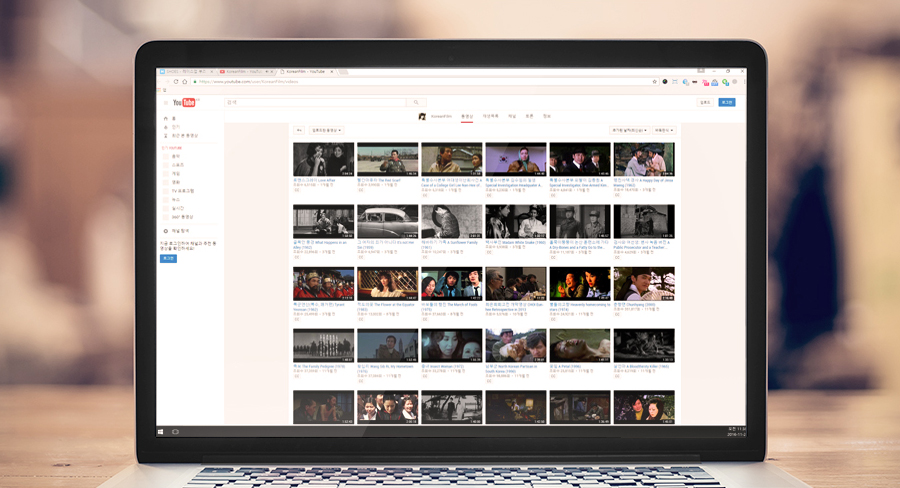Open the Love Affair video thumbnail

(x=324, y=160)
